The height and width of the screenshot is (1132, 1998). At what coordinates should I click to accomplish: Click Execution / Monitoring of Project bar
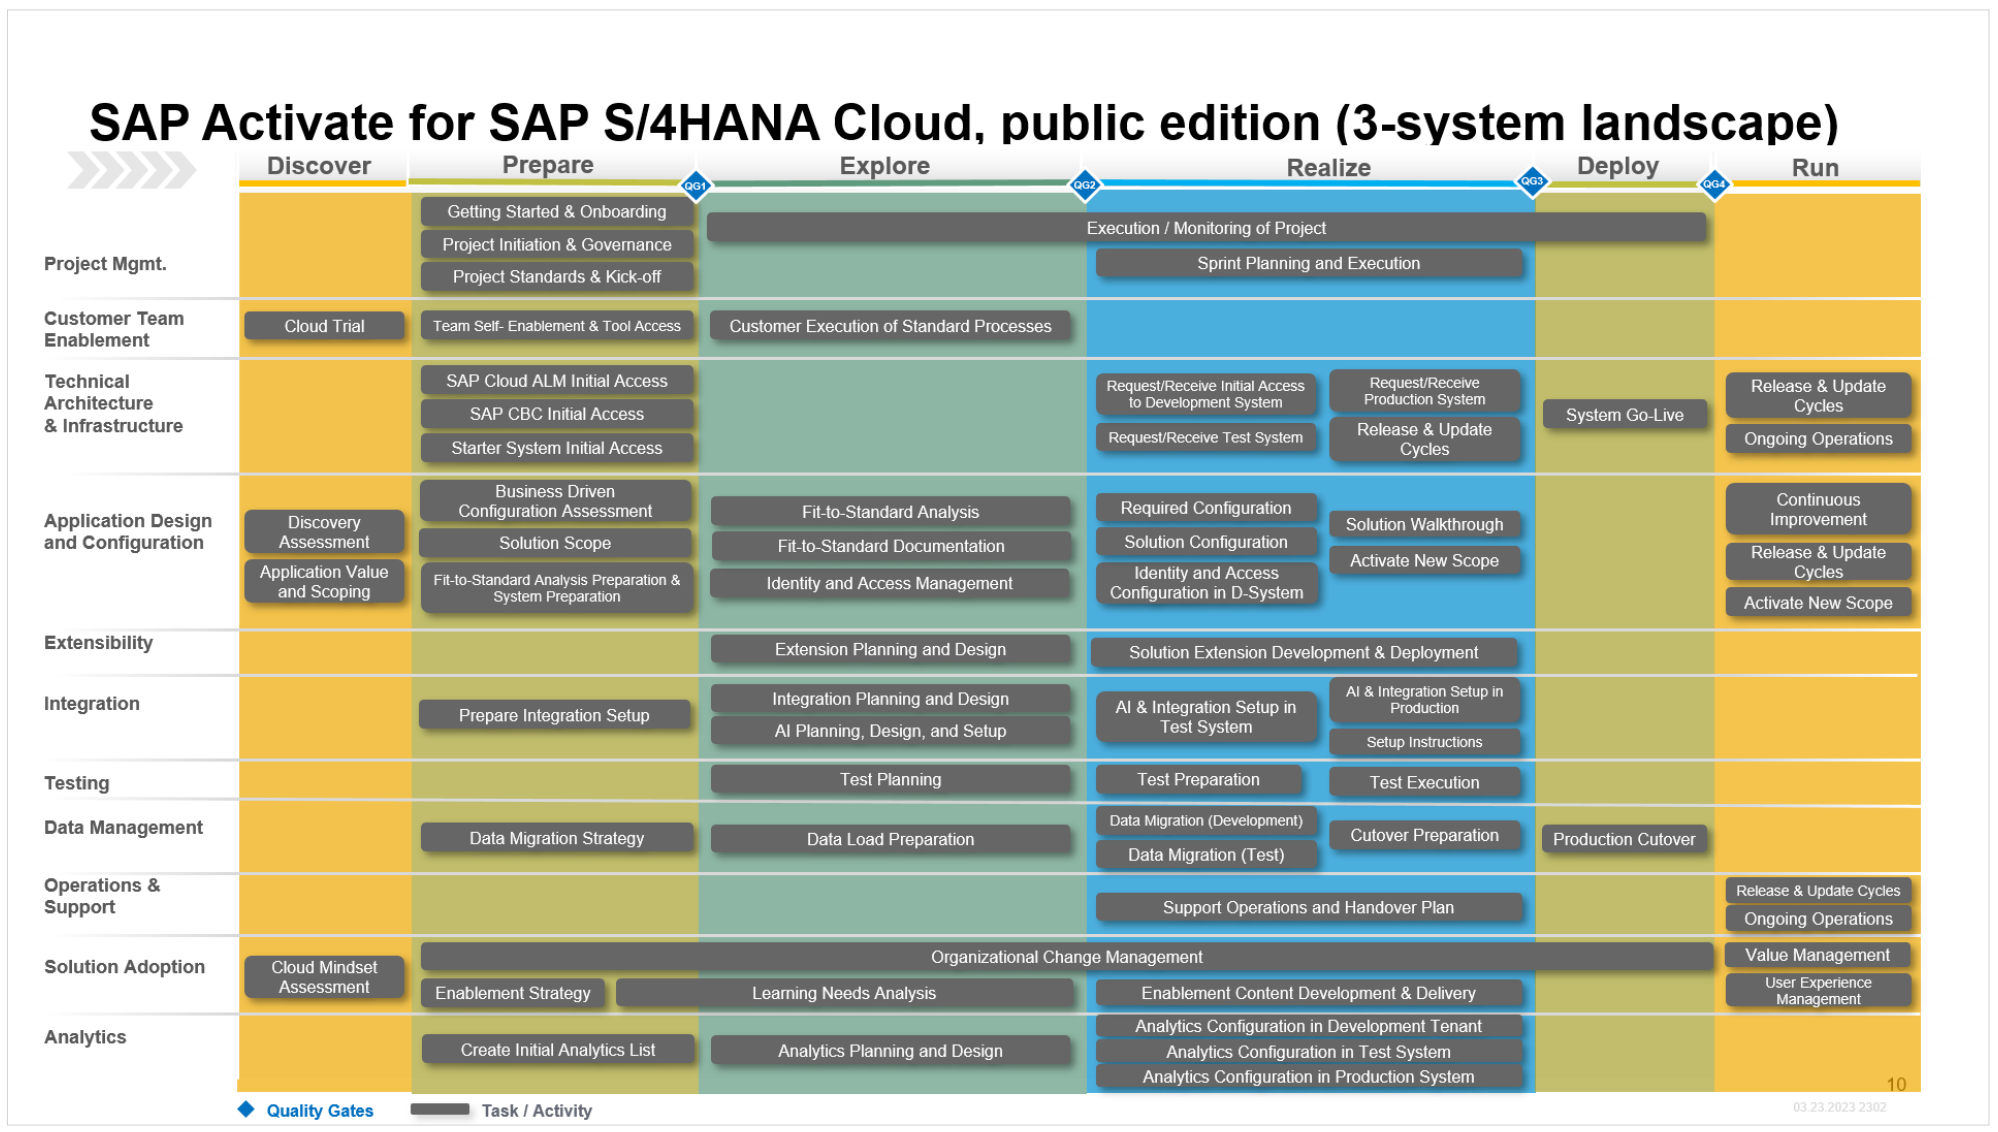coord(1206,228)
